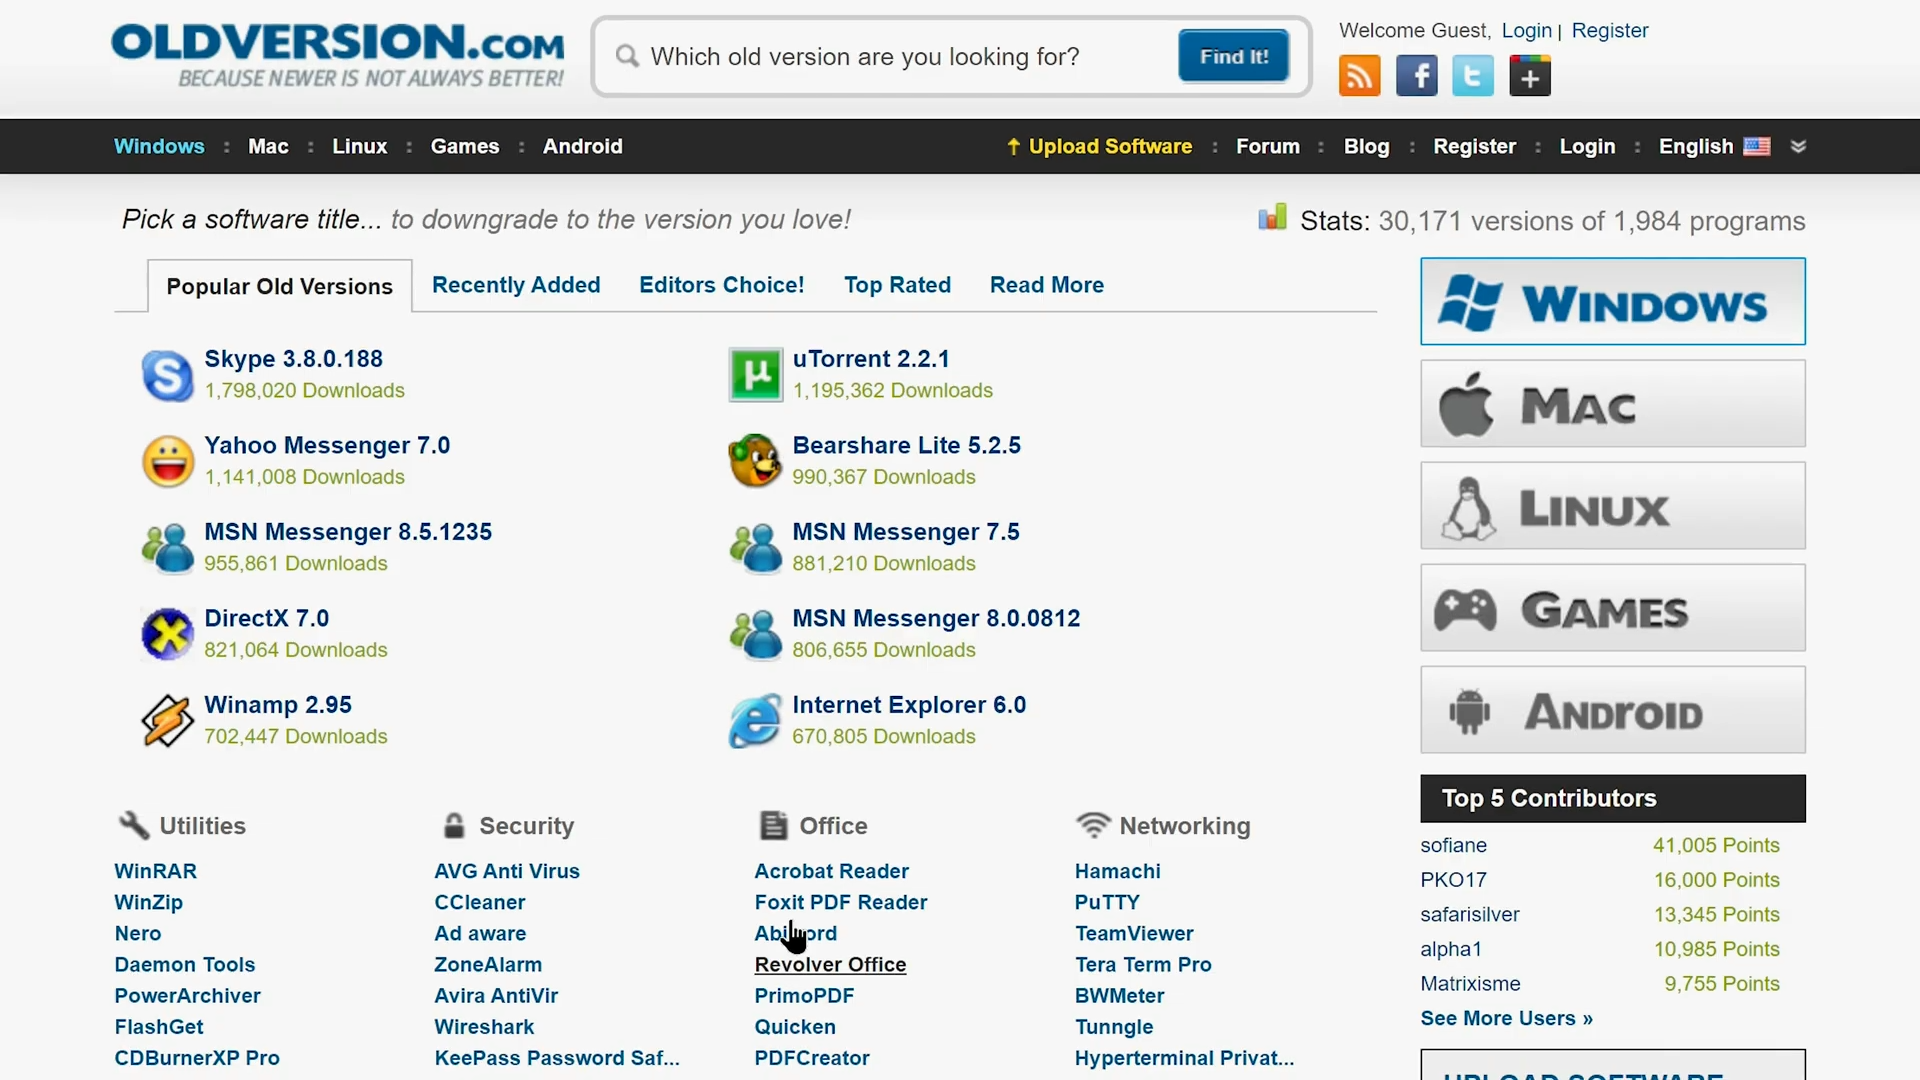Click the stats bar chart icon
1920x1080 pixels.
[1272, 217]
